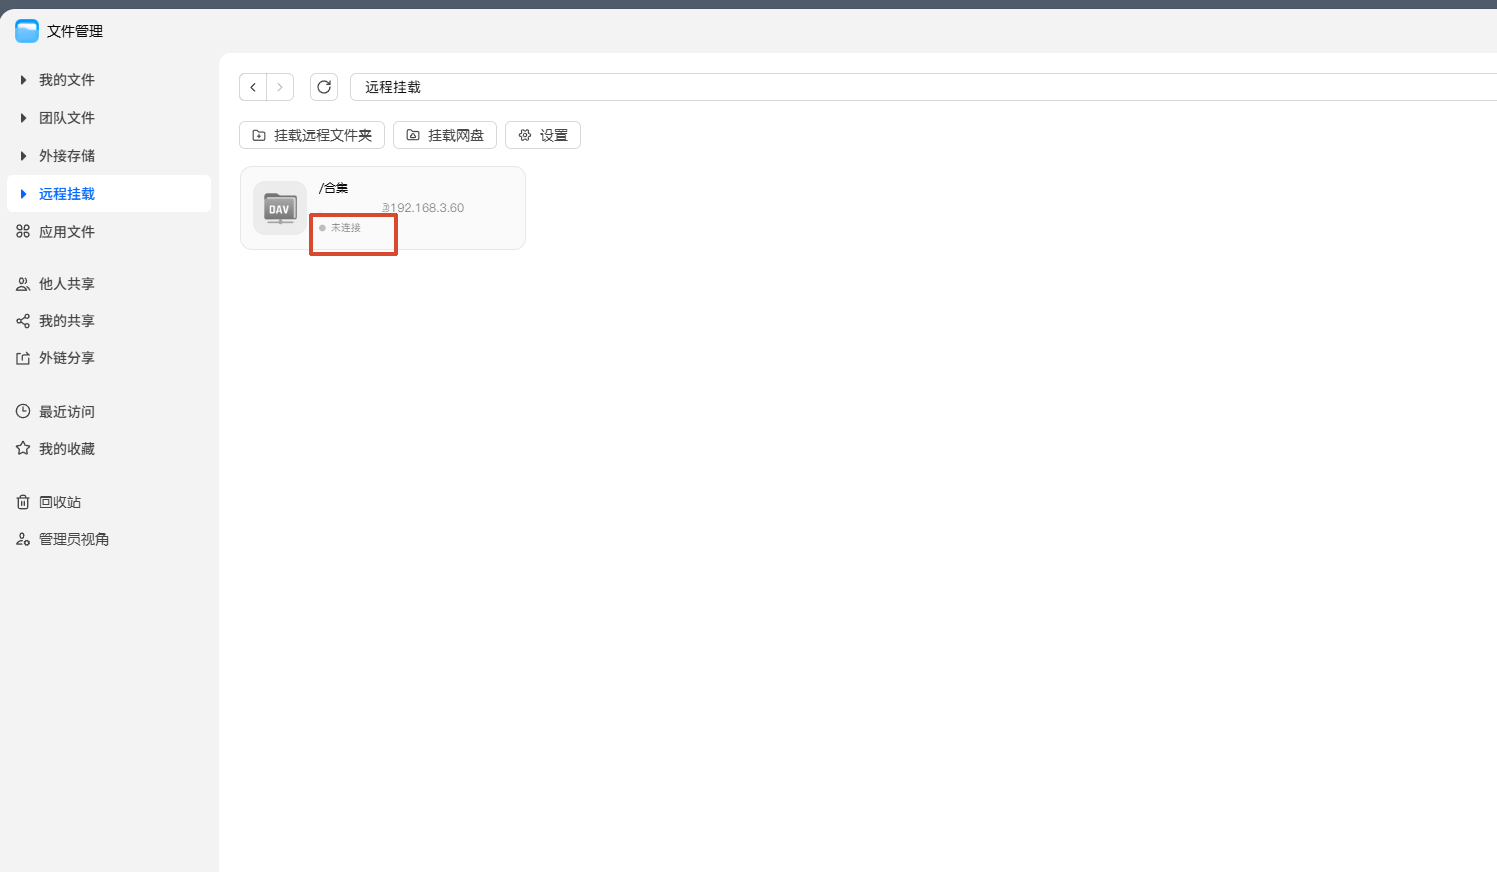The width and height of the screenshot is (1497, 872).
Task: Click the 回收站 trash icon
Action: coord(23,502)
